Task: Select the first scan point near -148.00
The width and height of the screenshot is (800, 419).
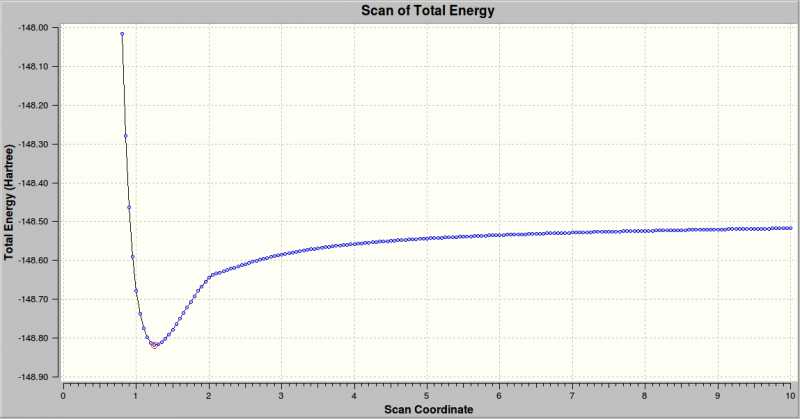Action: (122, 34)
